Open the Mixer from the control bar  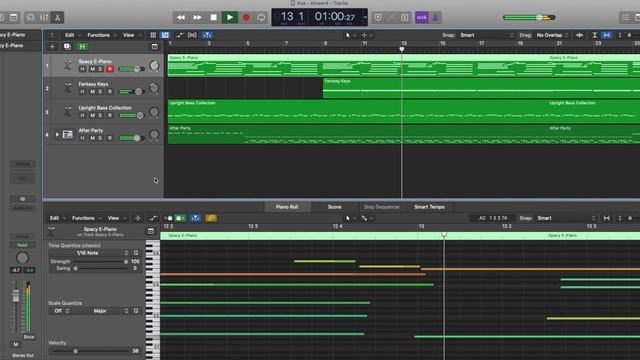(x=44, y=18)
